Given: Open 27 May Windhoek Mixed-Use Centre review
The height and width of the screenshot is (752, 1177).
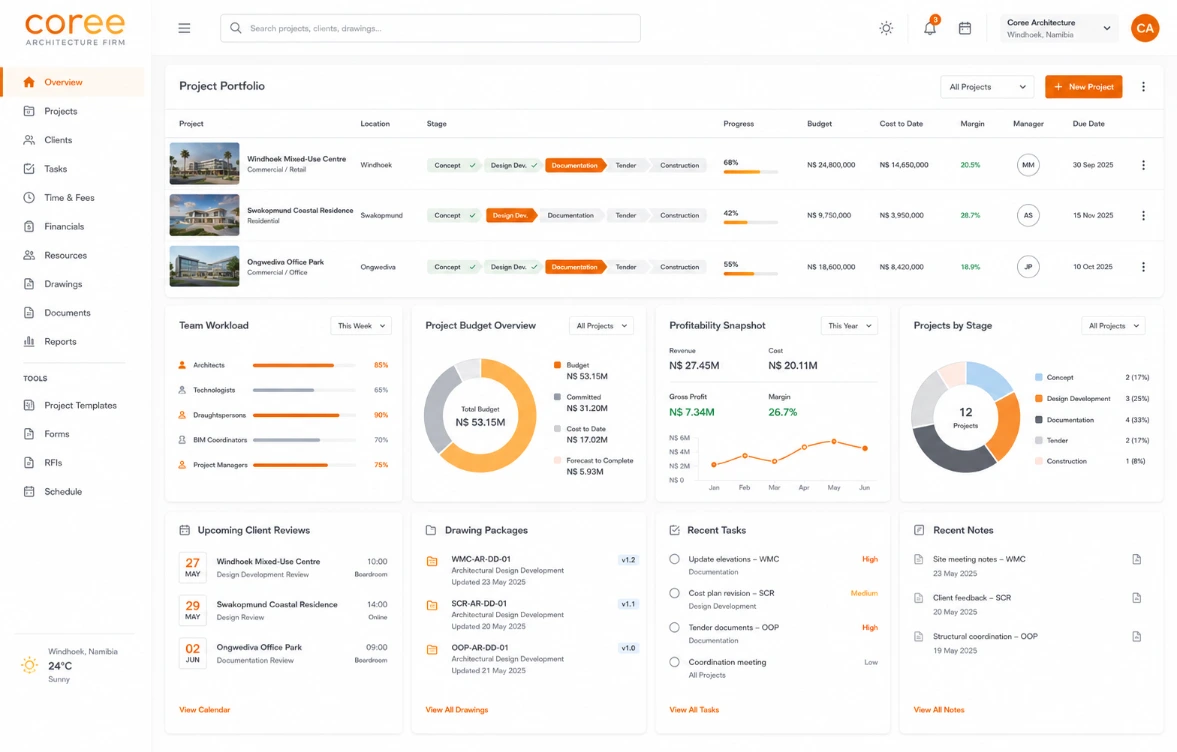Looking at the screenshot, I should pyautogui.click(x=283, y=568).
